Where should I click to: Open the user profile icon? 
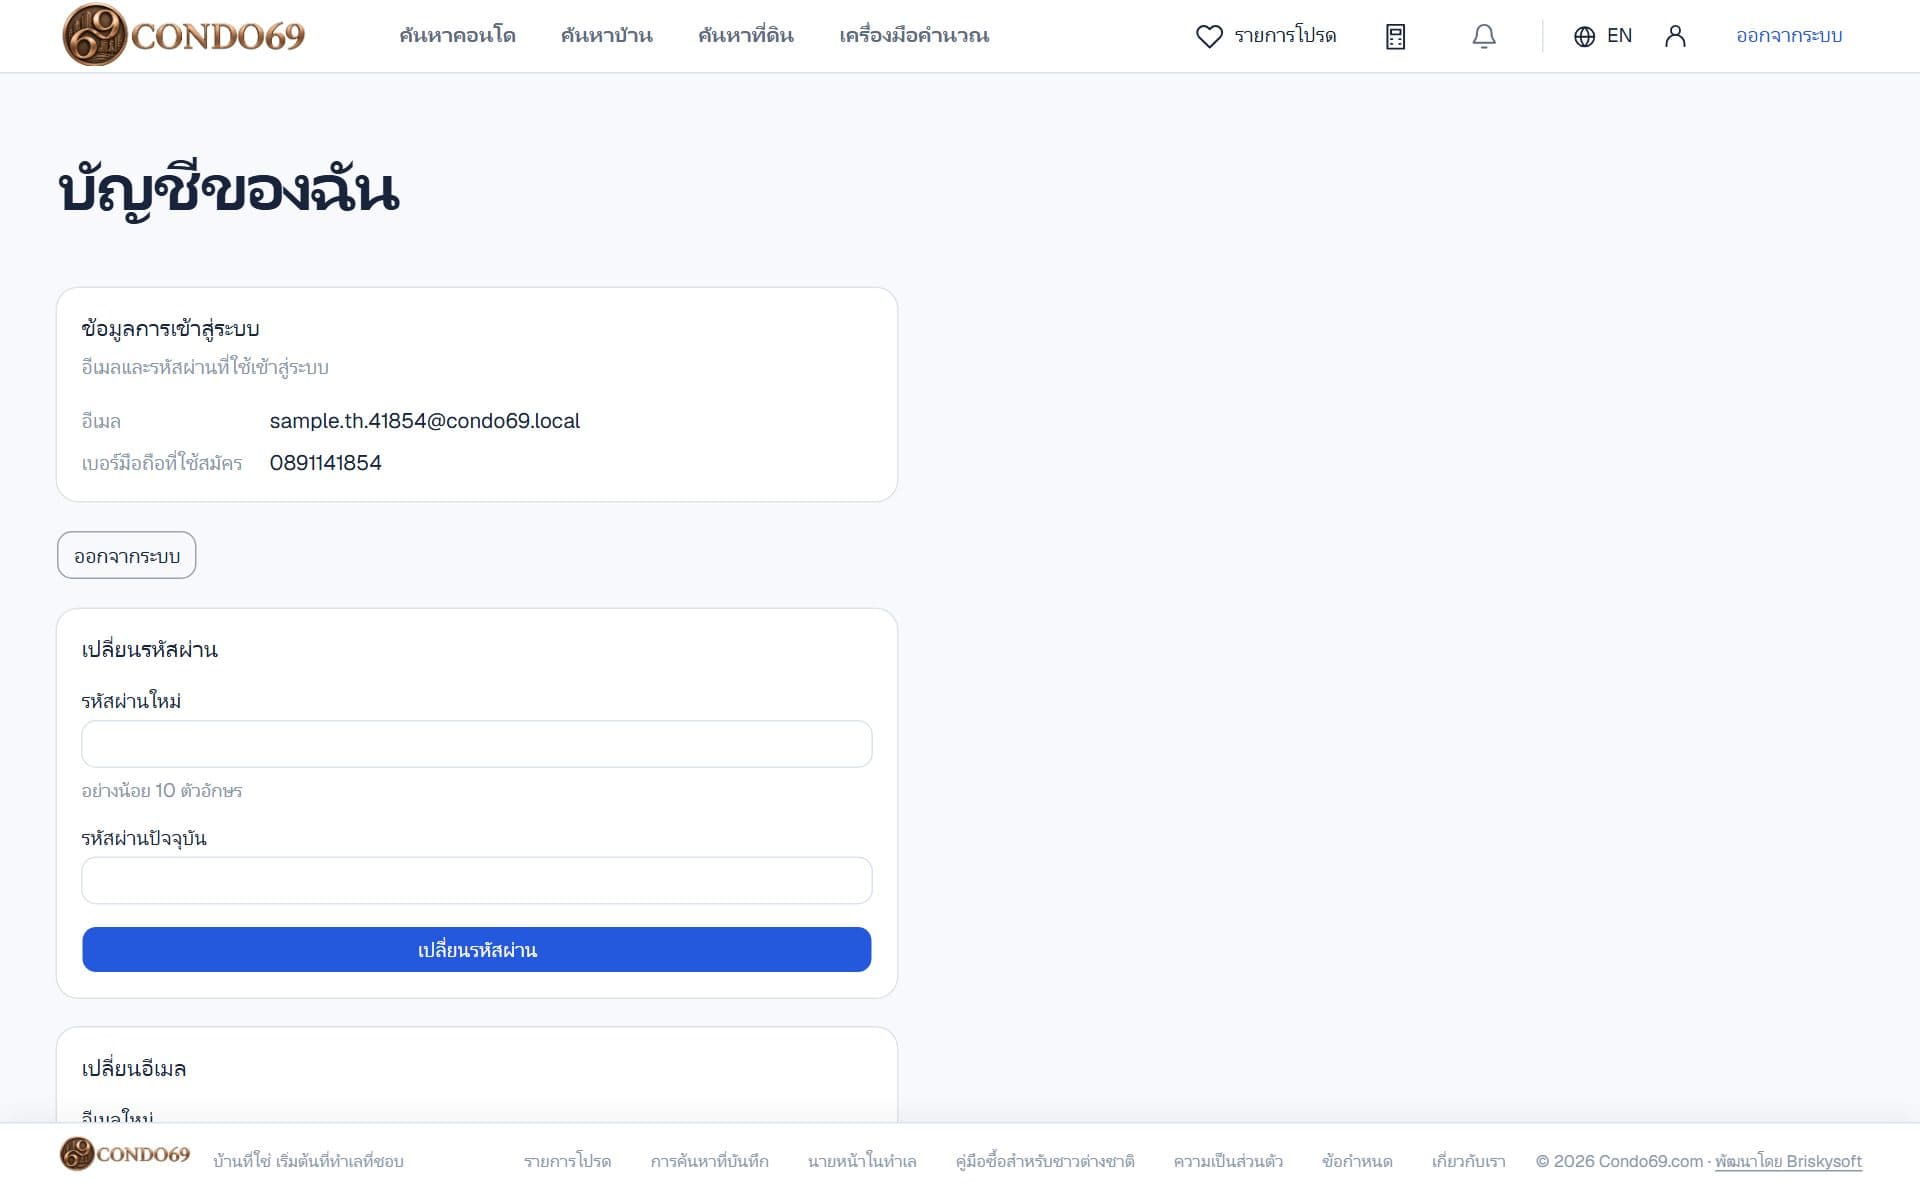pyautogui.click(x=1675, y=36)
